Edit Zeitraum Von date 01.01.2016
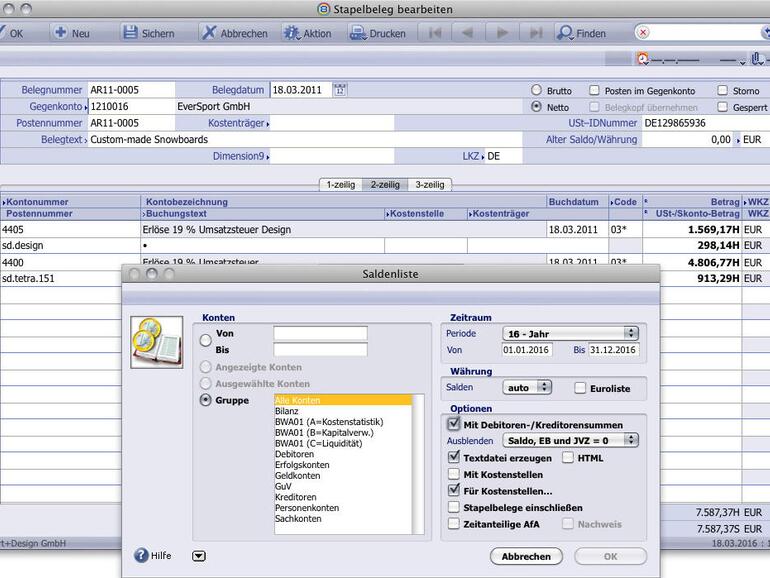This screenshot has height=578, width=770. 527,350
